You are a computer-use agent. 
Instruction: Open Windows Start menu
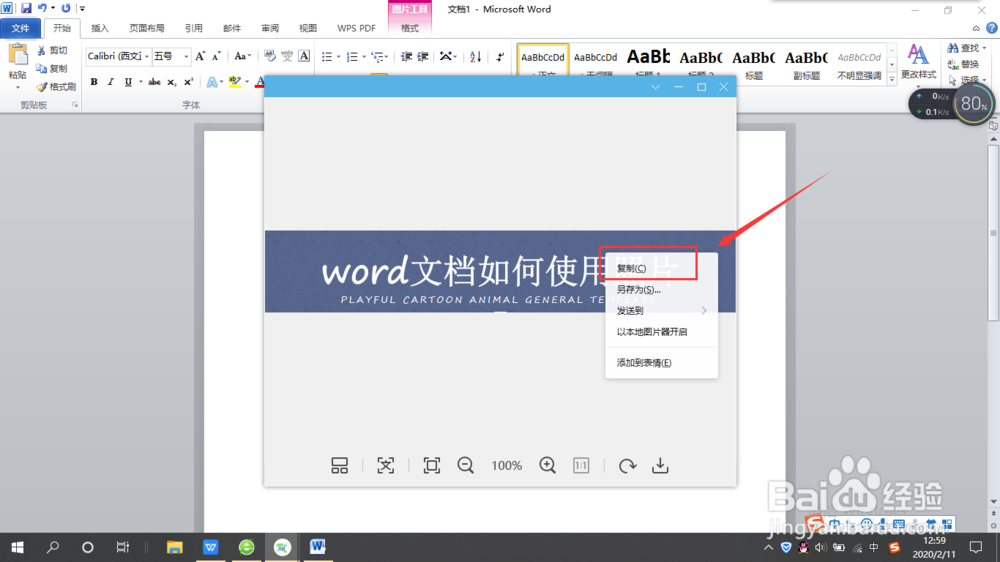pyautogui.click(x=18, y=547)
